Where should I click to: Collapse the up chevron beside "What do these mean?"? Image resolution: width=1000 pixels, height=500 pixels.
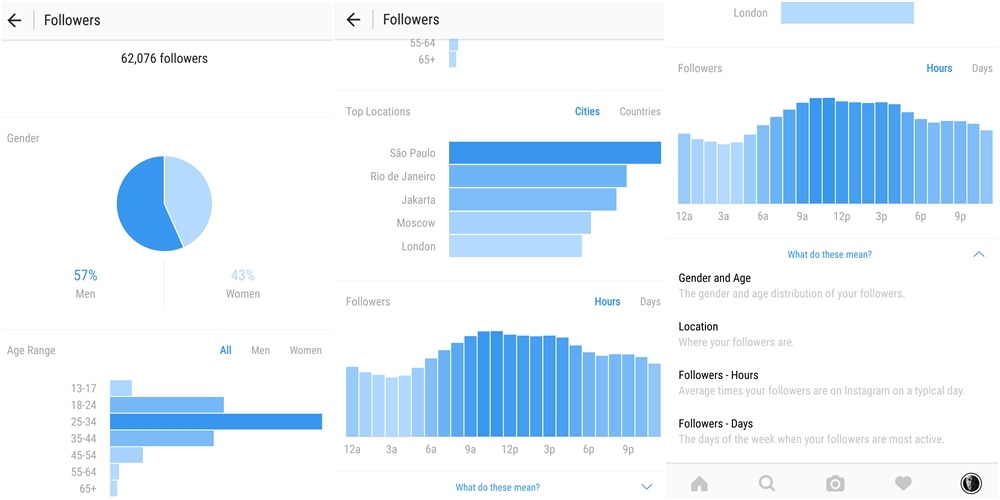tap(978, 255)
